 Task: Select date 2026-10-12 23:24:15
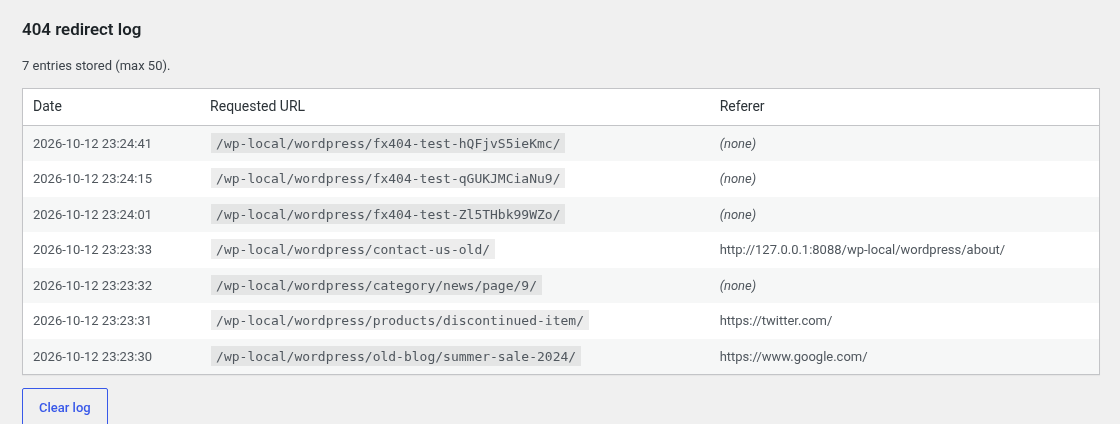(92, 178)
